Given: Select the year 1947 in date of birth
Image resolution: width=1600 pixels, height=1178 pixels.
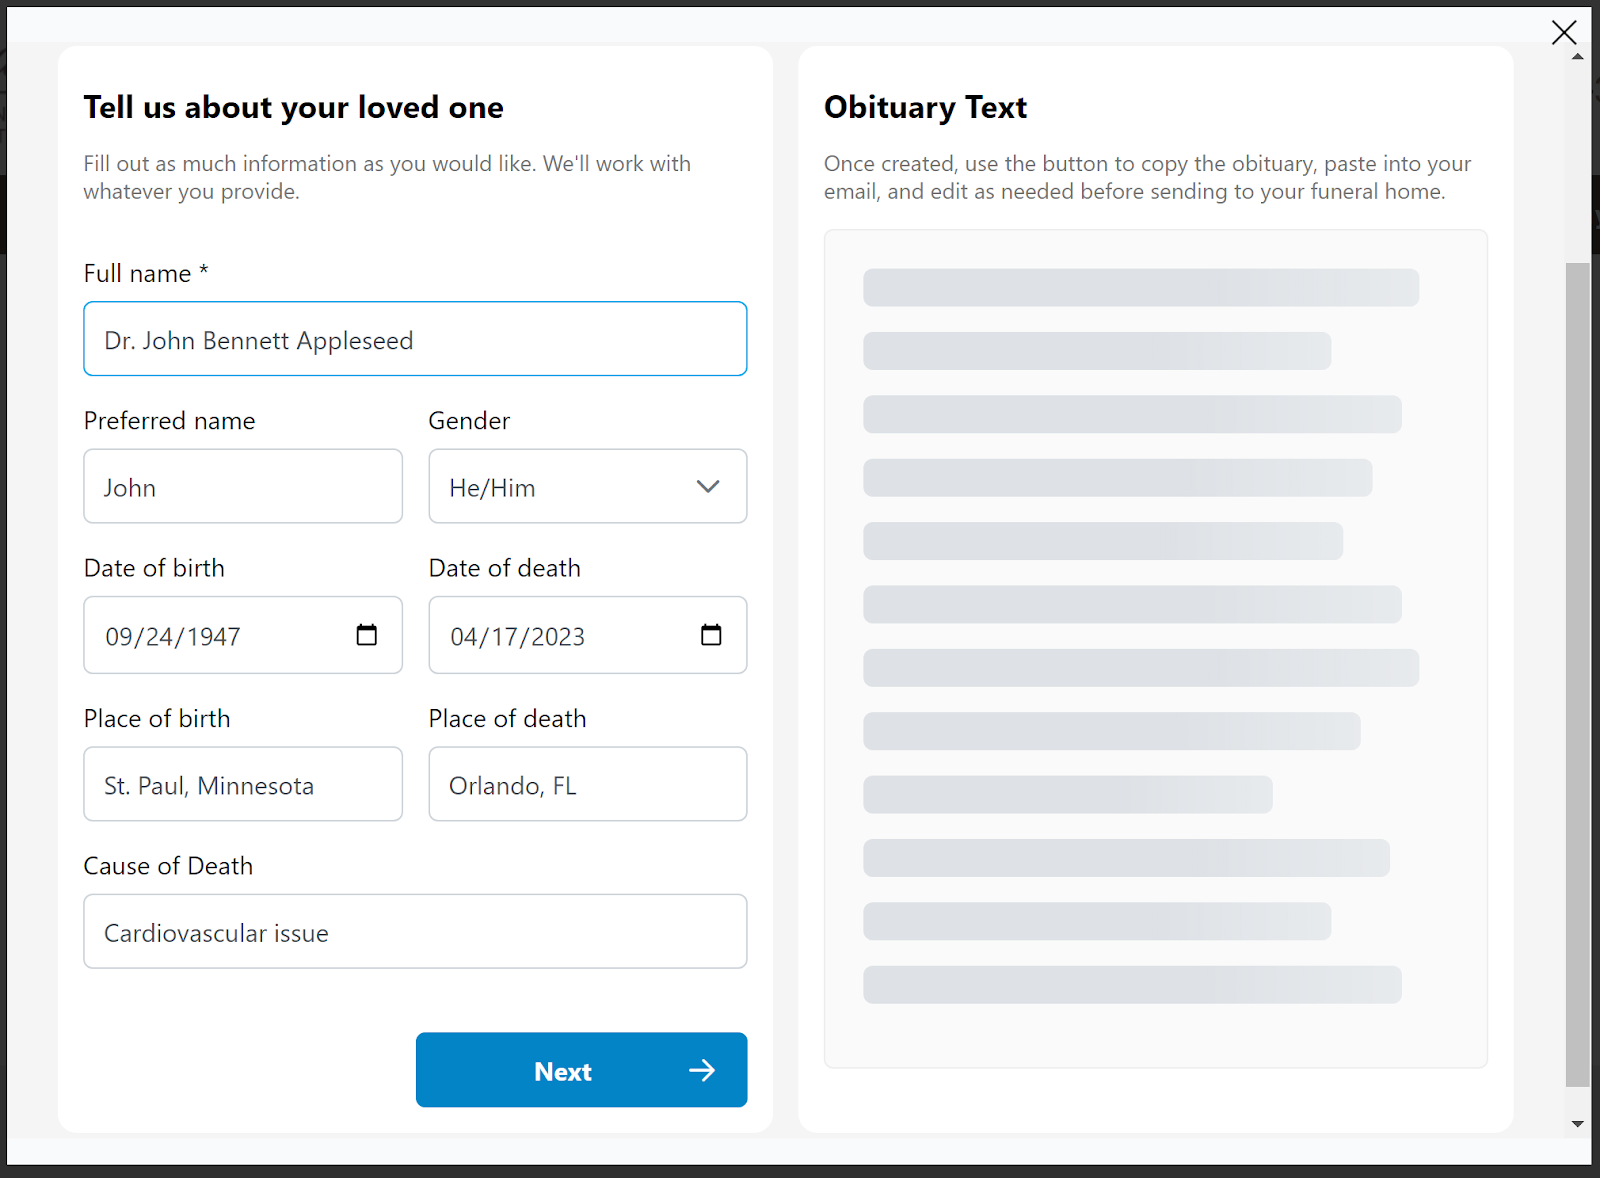Looking at the screenshot, I should pyautogui.click(x=214, y=637).
